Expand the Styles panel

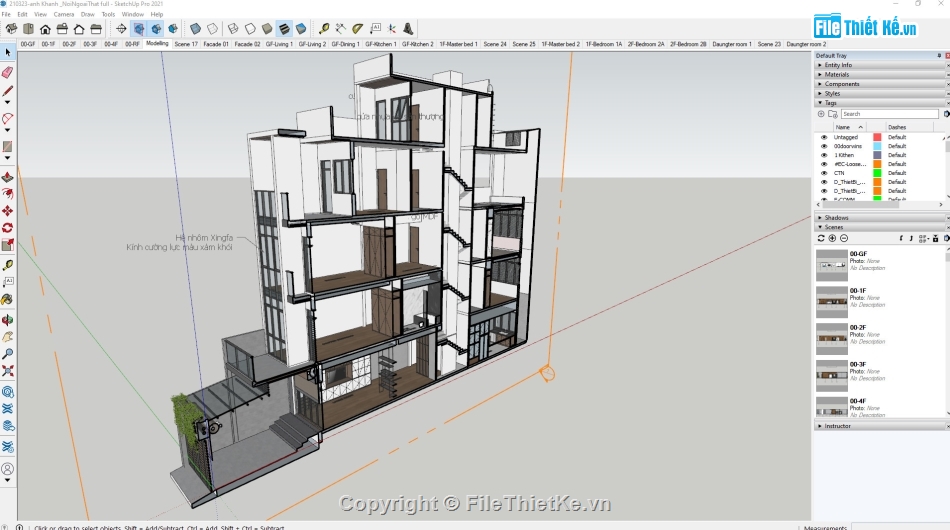point(879,94)
